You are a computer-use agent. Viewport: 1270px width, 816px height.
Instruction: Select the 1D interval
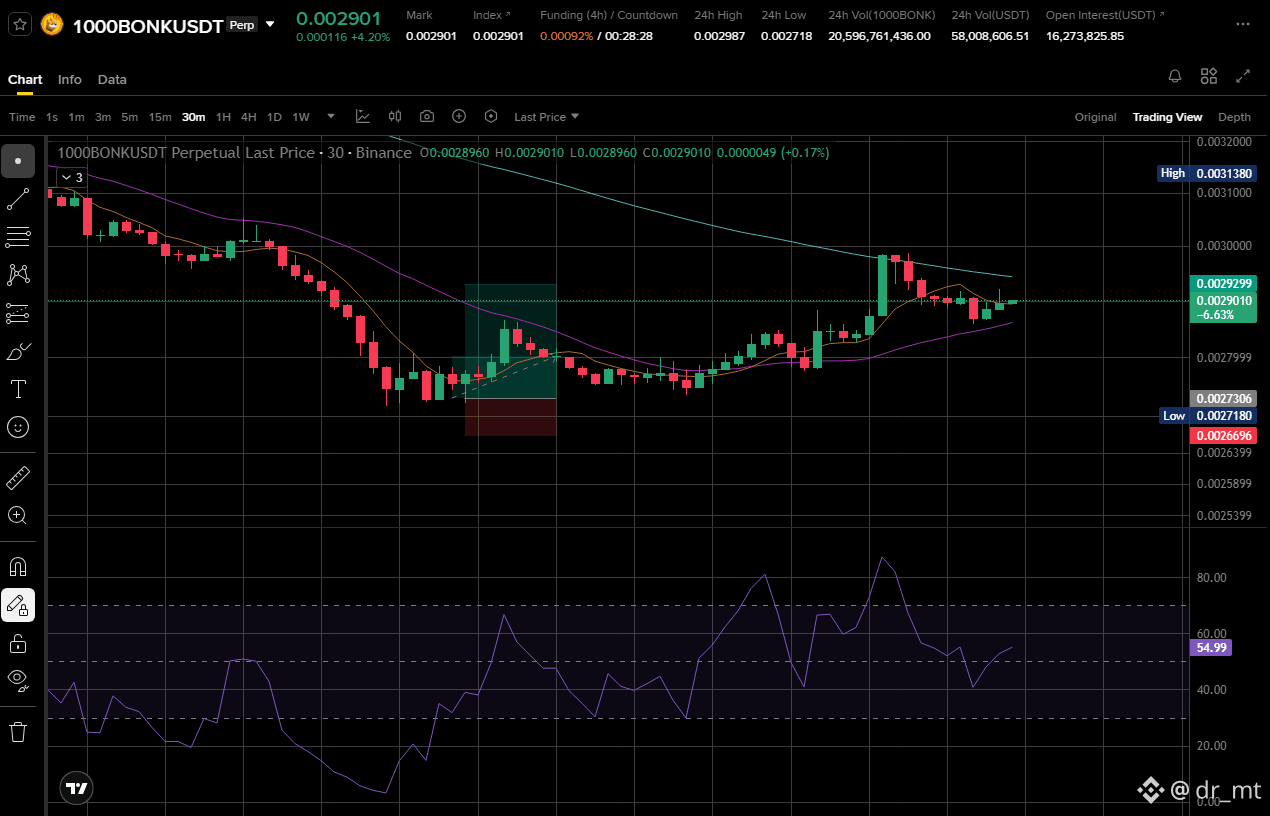point(274,117)
